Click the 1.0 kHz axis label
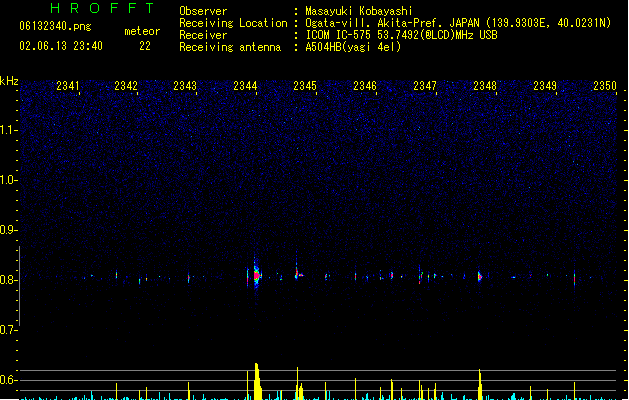This screenshot has height=400, width=629. point(8,180)
